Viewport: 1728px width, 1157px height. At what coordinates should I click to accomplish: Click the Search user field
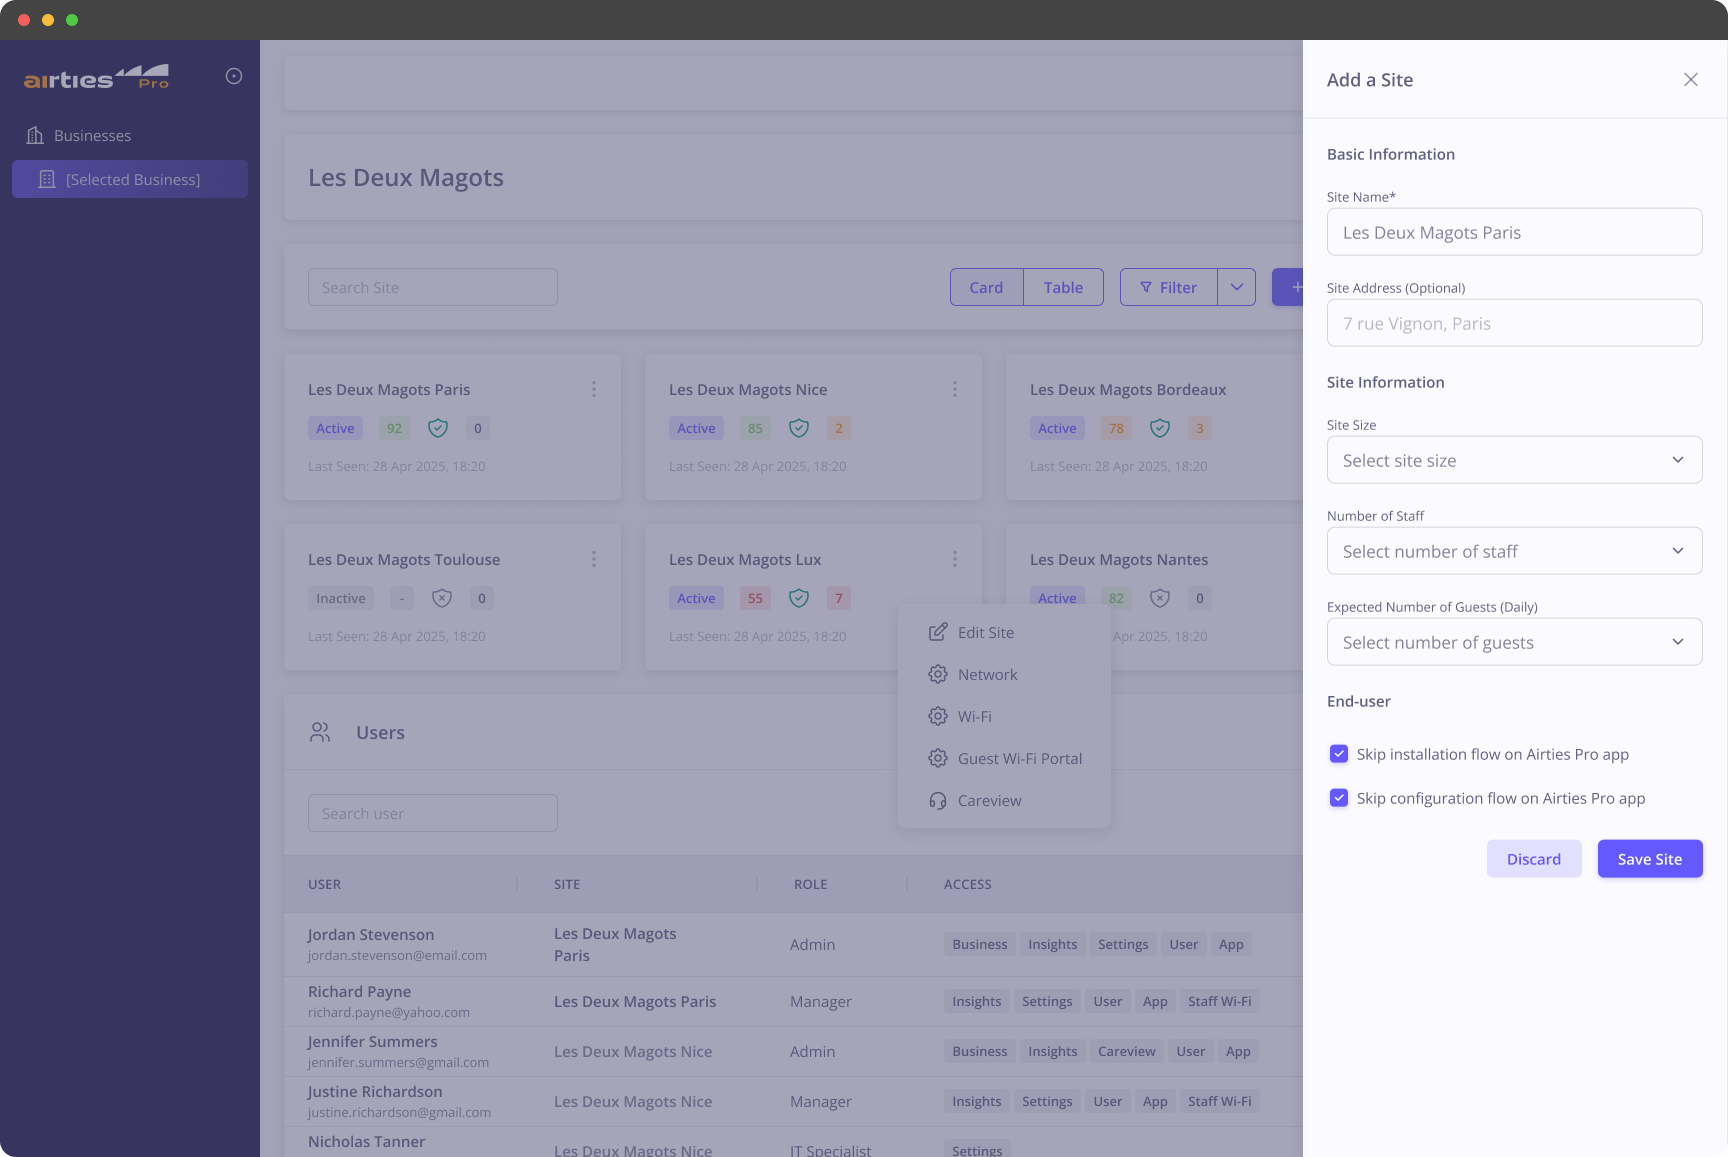(x=433, y=813)
